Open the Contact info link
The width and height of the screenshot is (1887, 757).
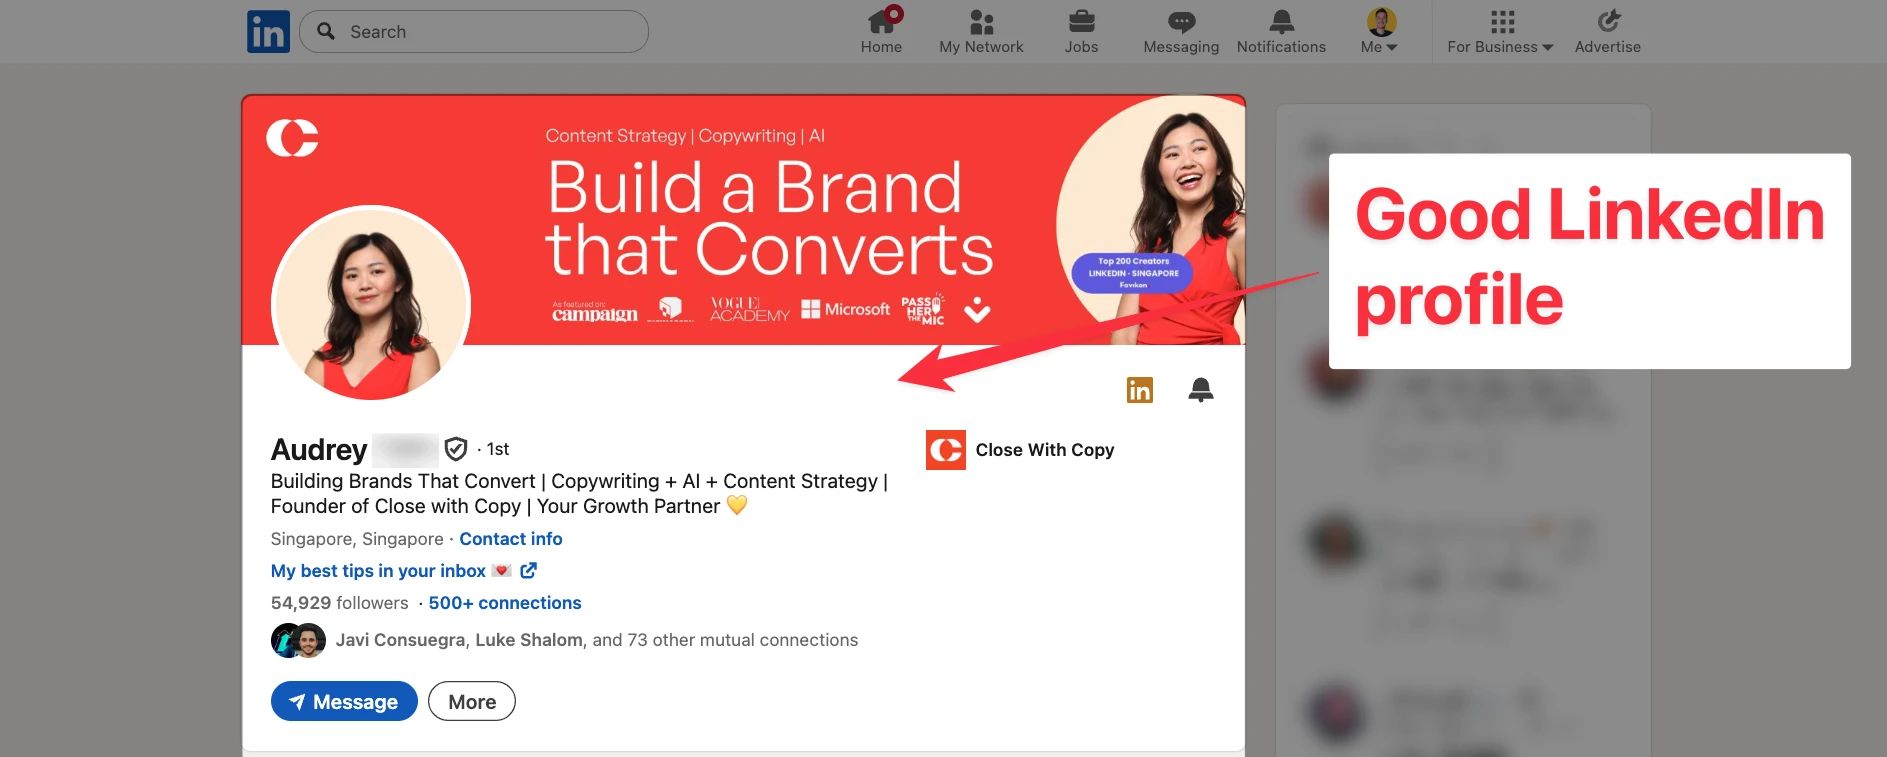[x=511, y=539]
